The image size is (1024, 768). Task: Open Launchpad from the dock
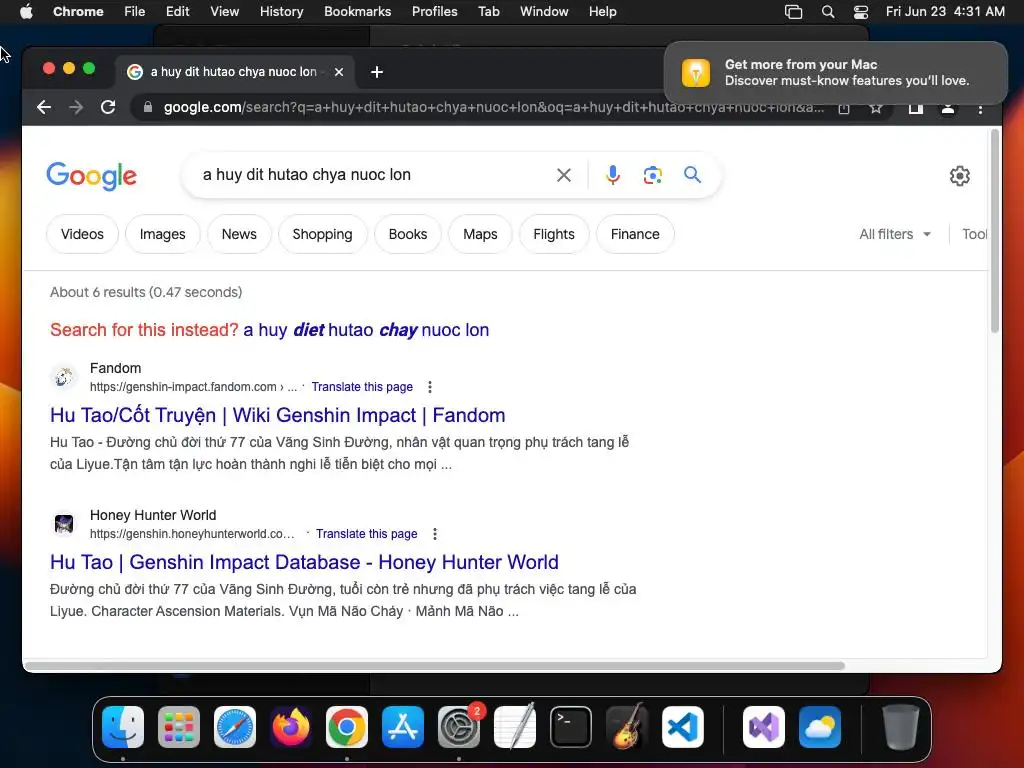(x=179, y=727)
